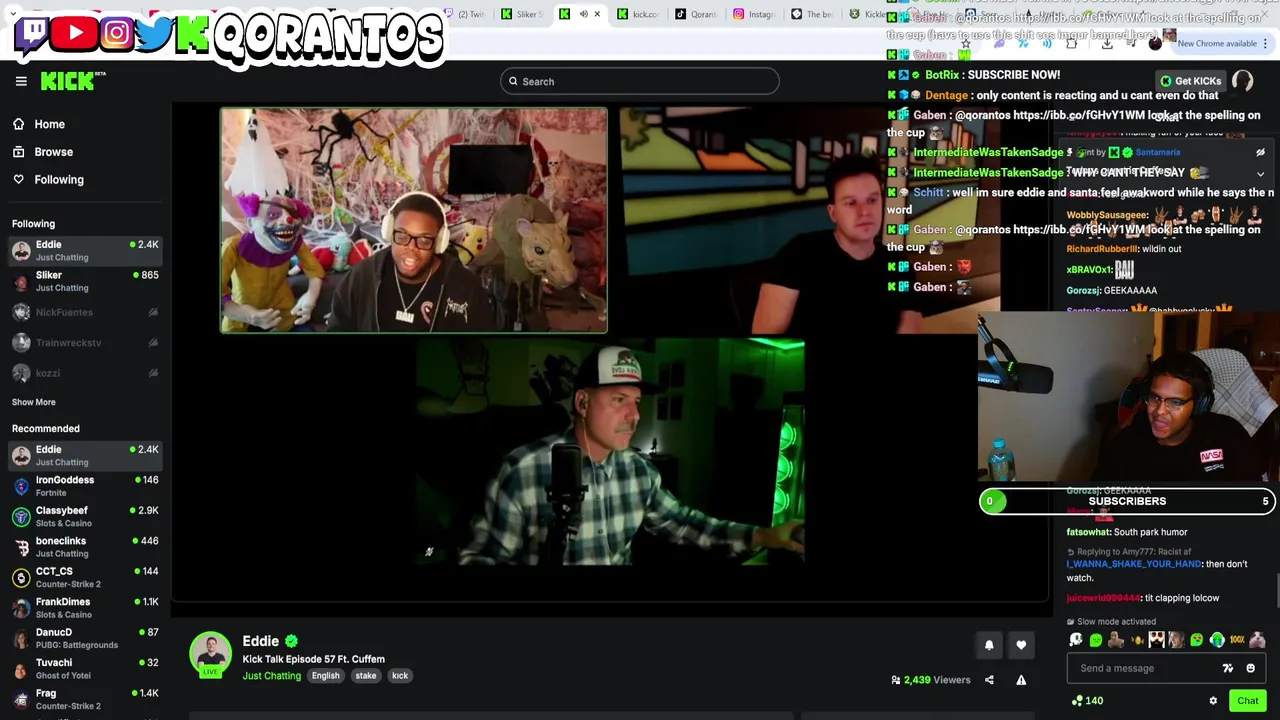Expand the Following list with Show more
The image size is (1280, 720).
click(33, 402)
